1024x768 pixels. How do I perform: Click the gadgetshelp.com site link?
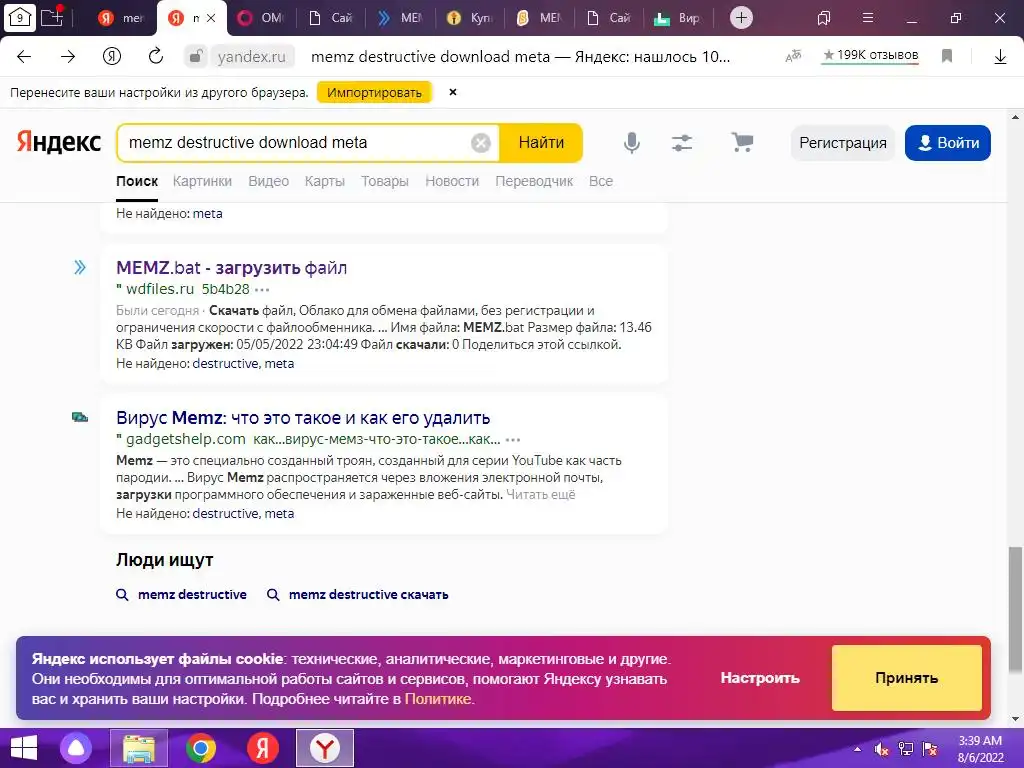click(185, 440)
